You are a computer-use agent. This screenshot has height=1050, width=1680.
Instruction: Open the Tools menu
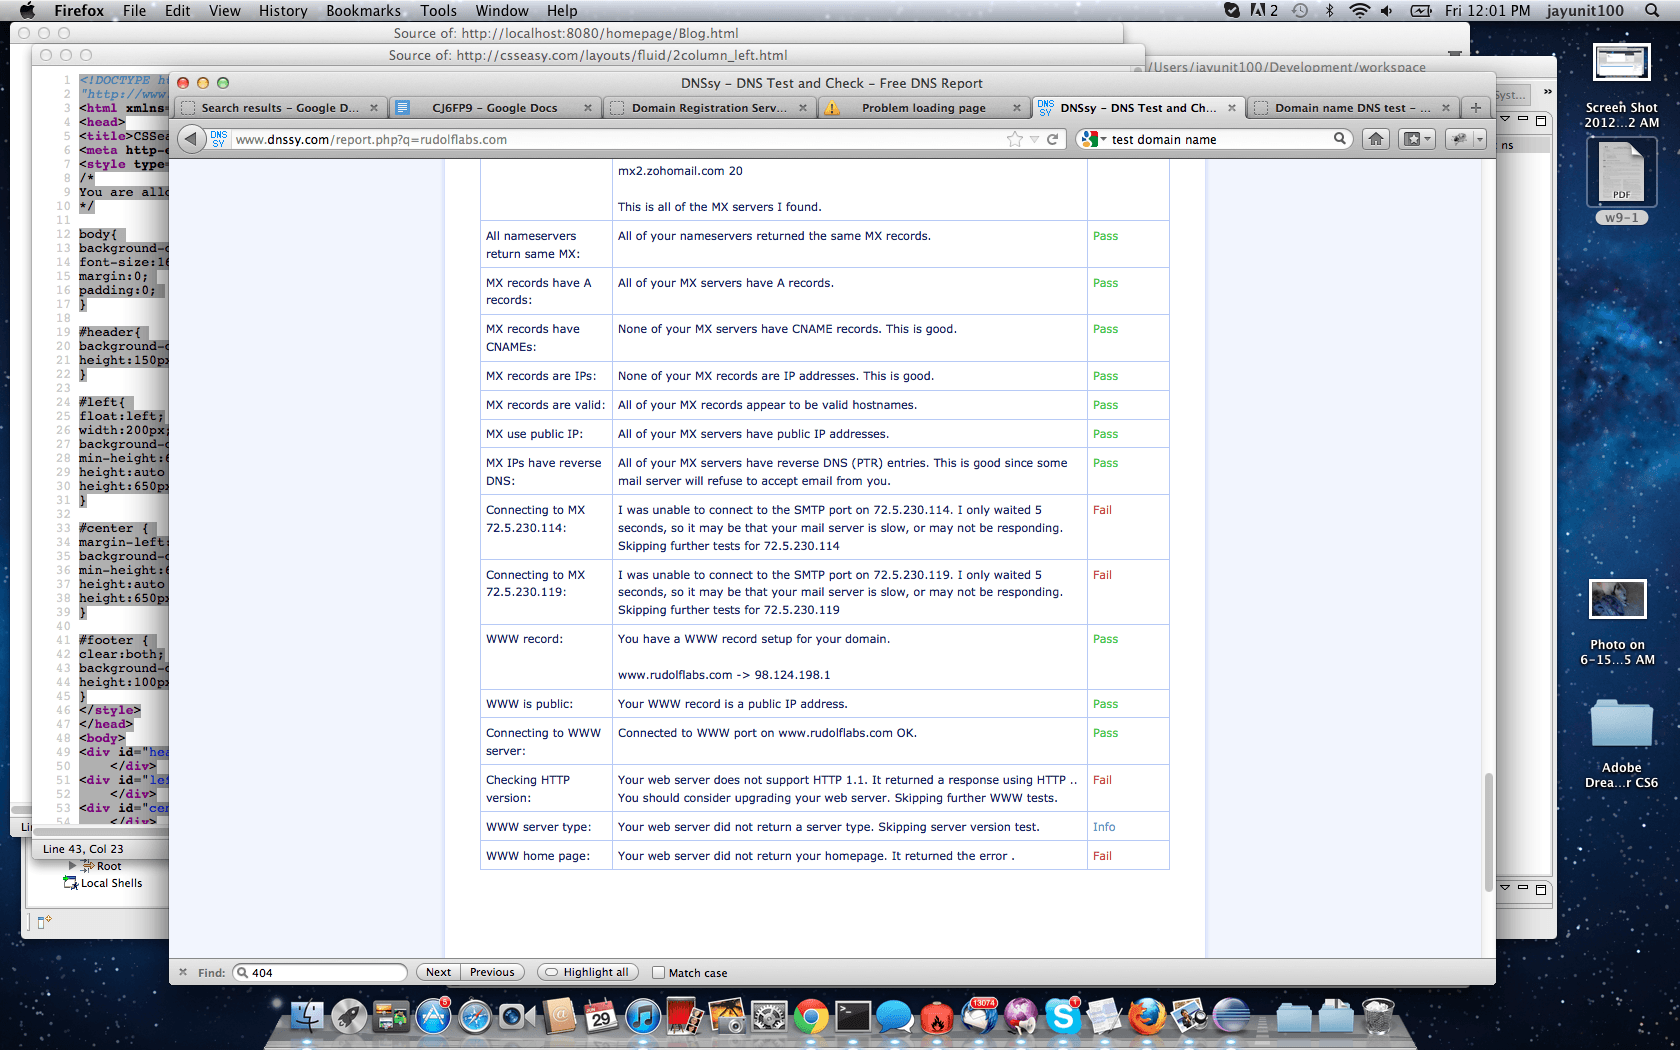coord(438,10)
